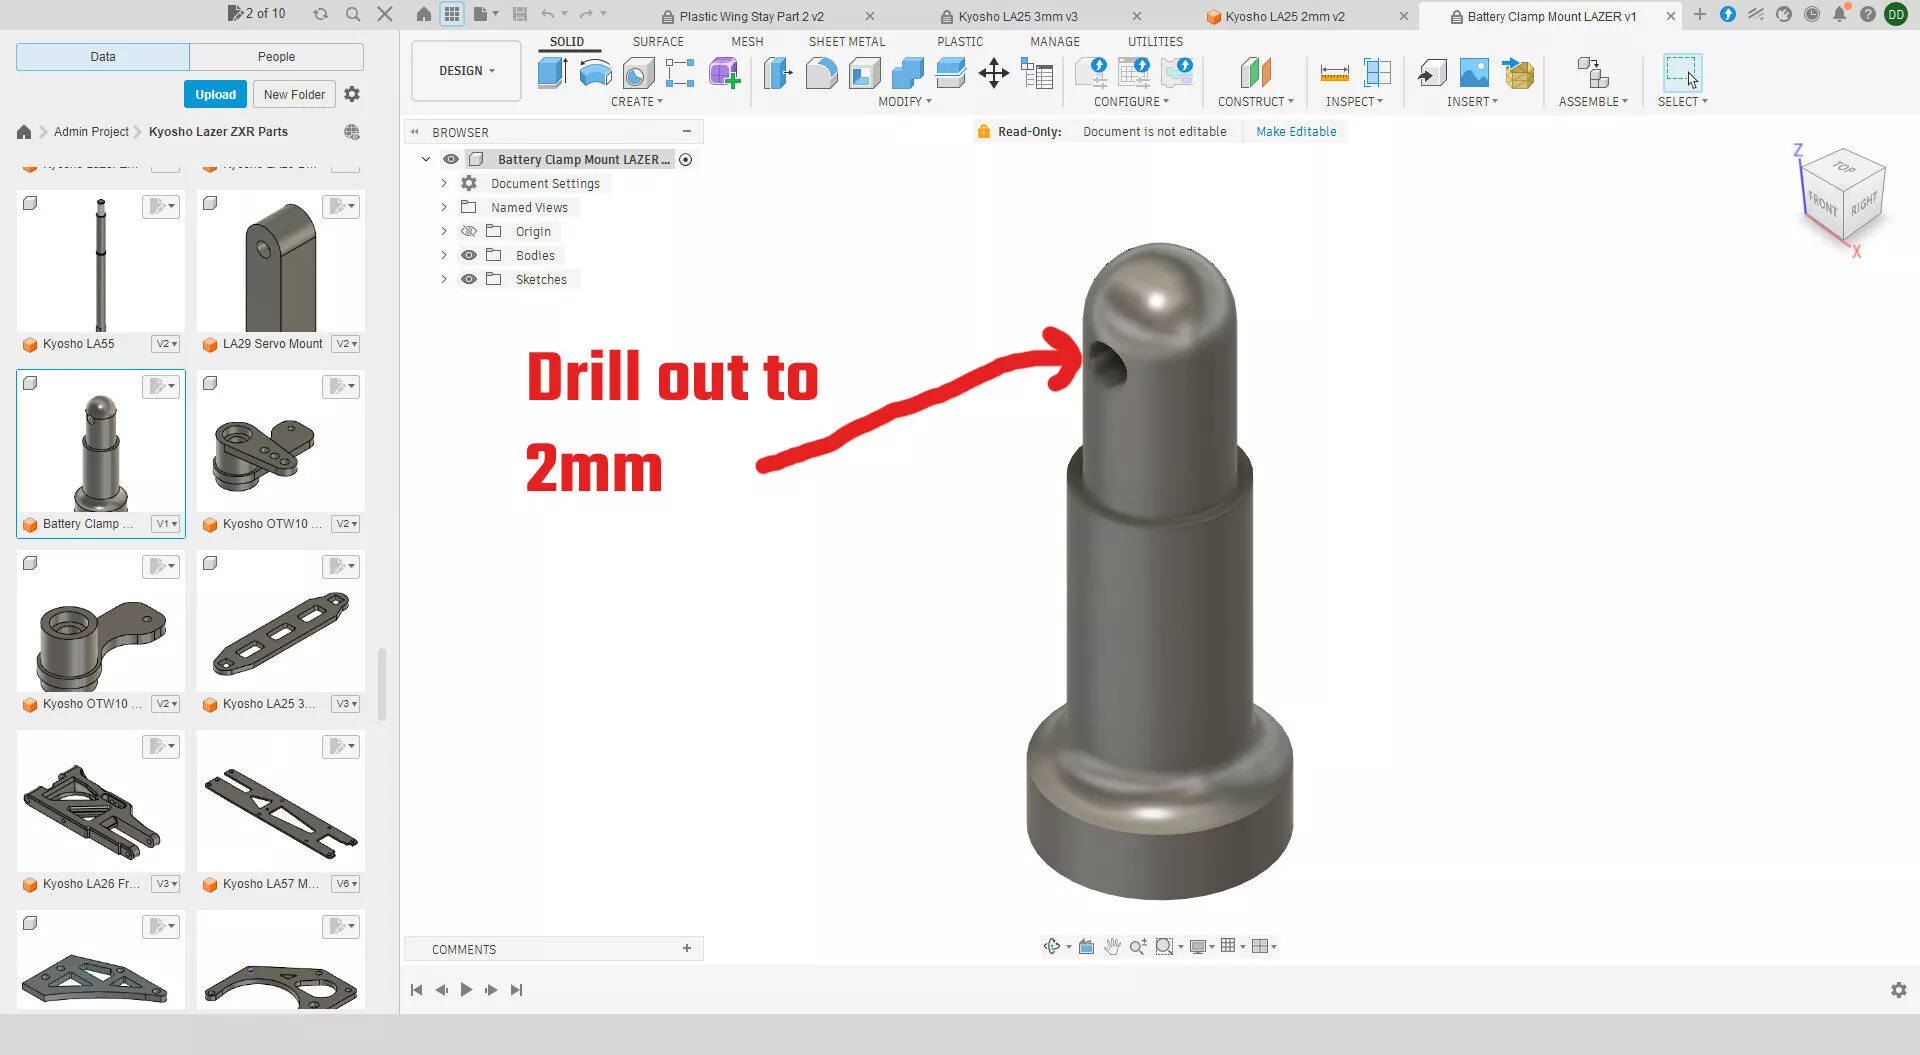Viewport: 1920px width, 1055px height.
Task: Click the Upload button
Action: click(215, 94)
